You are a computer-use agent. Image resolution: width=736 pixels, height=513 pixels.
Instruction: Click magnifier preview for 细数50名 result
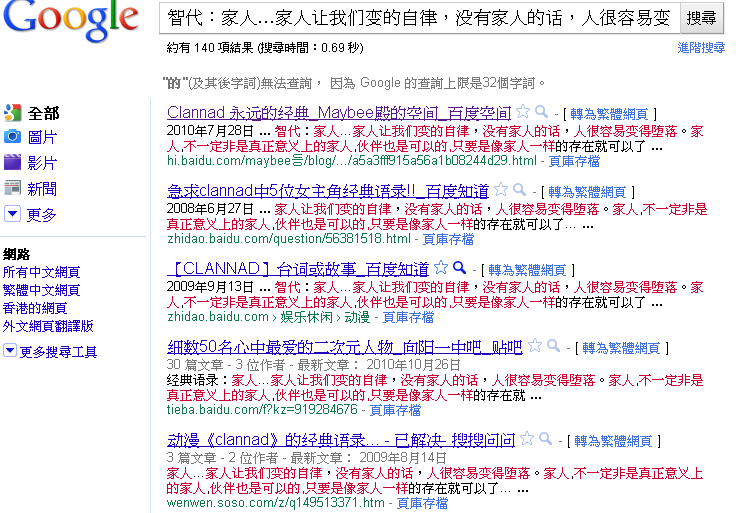553,346
